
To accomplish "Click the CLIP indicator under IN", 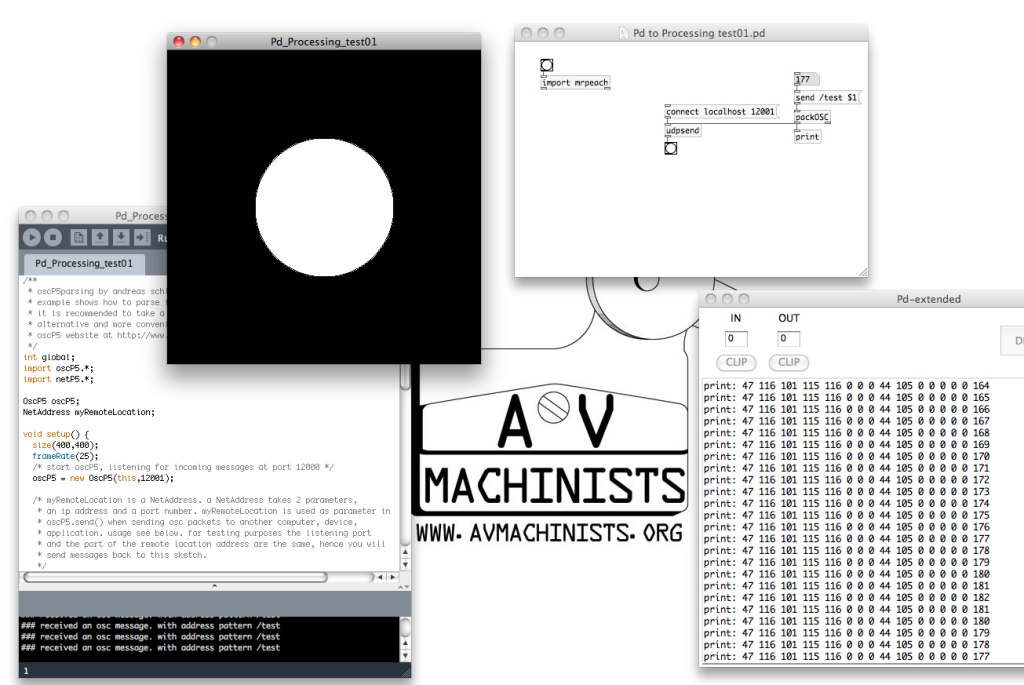I will [736, 362].
